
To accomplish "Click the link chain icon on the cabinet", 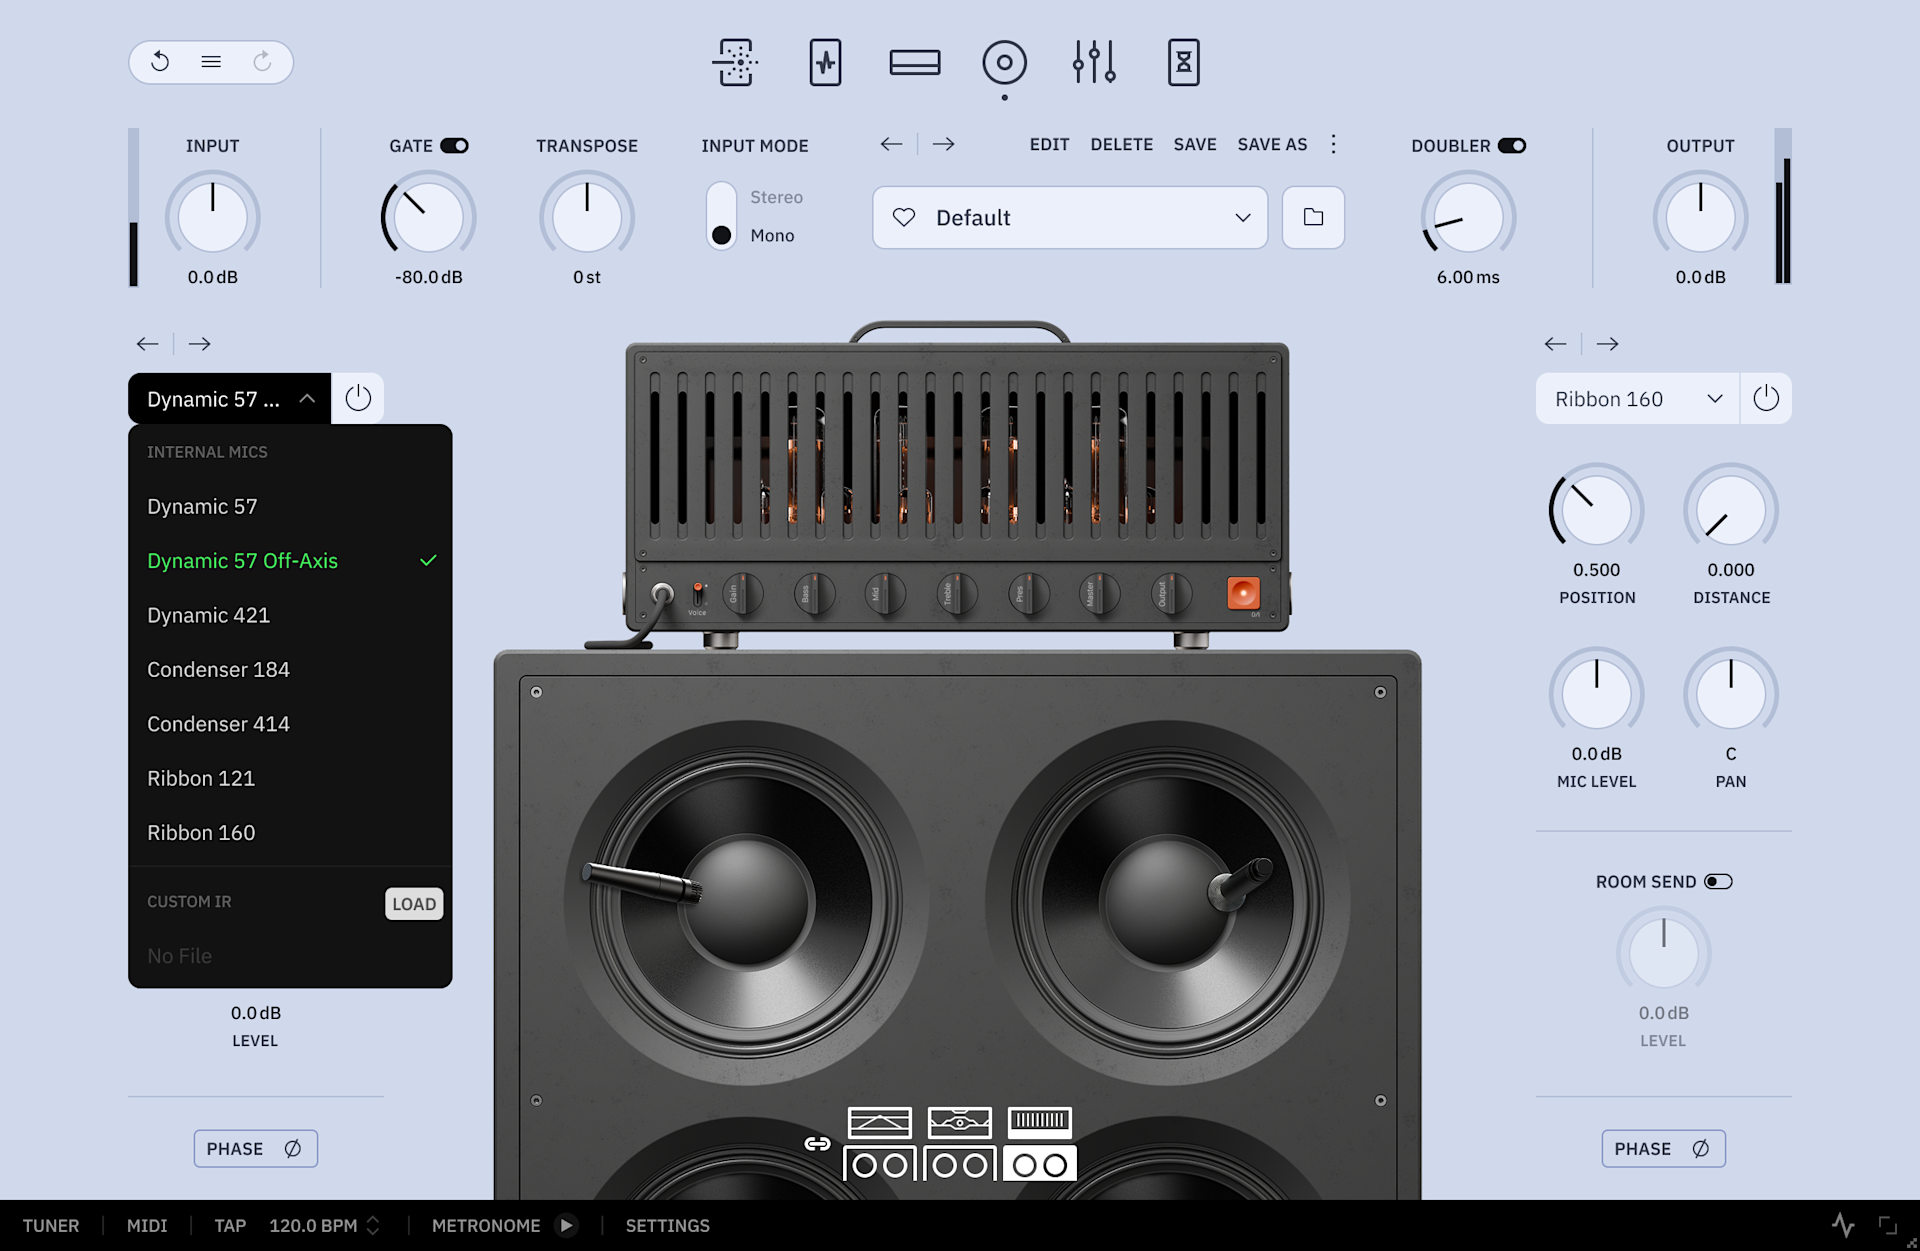I will (817, 1144).
